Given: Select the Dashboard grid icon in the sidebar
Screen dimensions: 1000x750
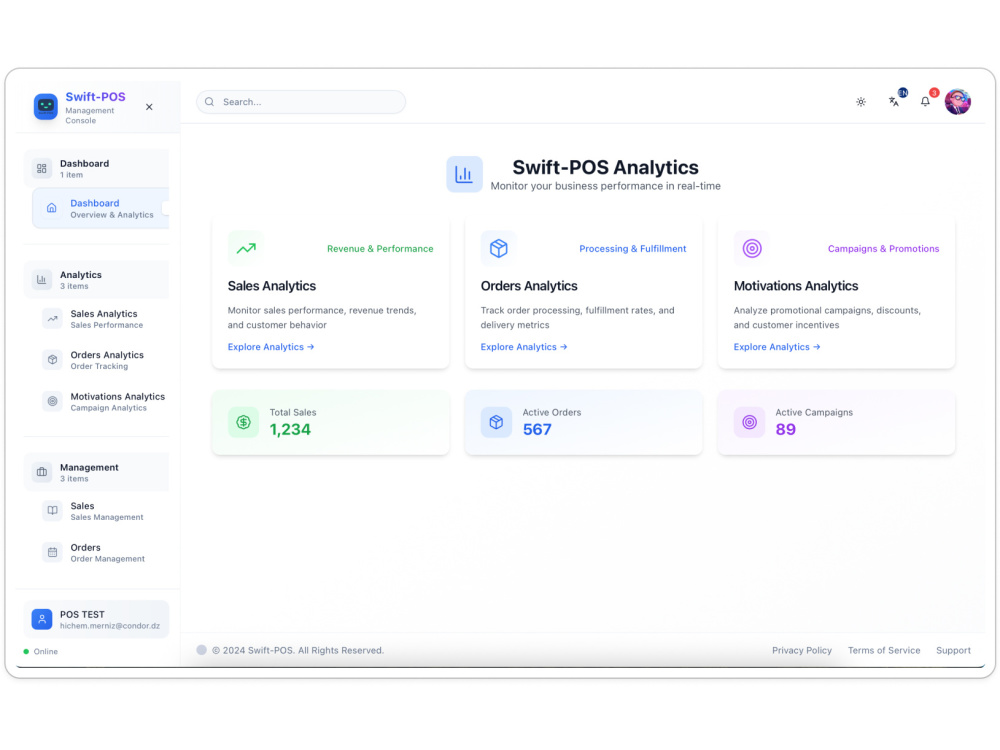Looking at the screenshot, I should [x=40, y=167].
